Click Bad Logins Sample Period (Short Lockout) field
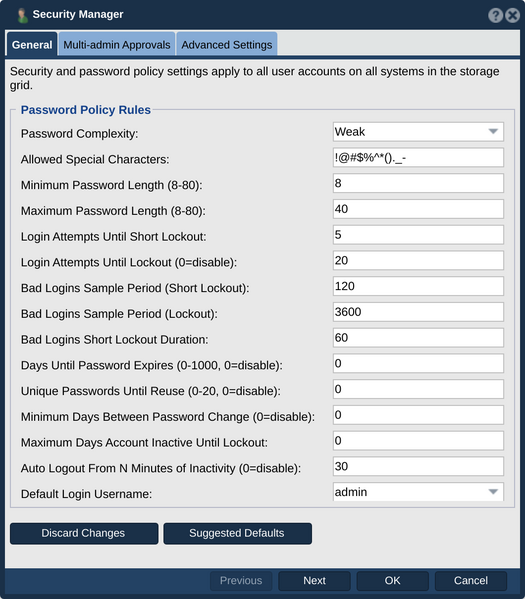The width and height of the screenshot is (525, 599). pyautogui.click(x=418, y=286)
